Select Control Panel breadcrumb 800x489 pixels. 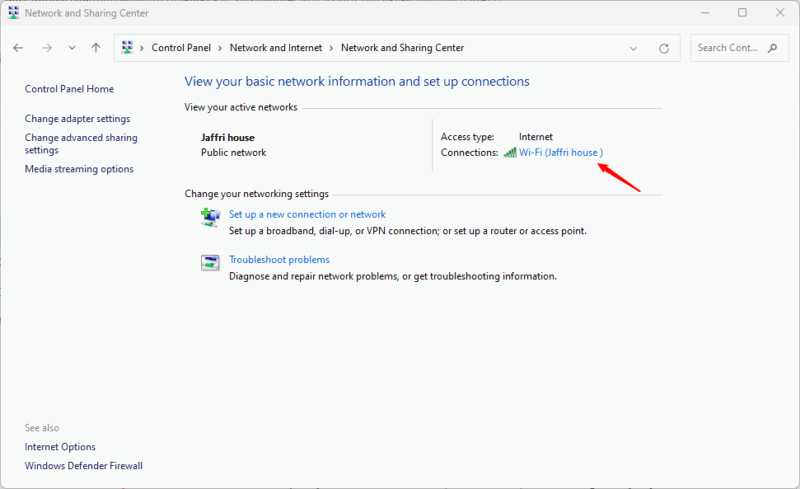tap(181, 47)
